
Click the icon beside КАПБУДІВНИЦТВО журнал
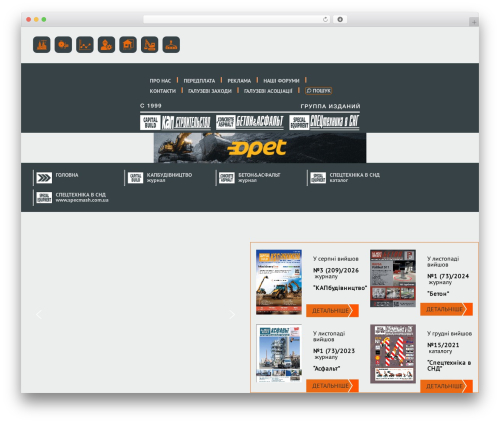pos(135,178)
